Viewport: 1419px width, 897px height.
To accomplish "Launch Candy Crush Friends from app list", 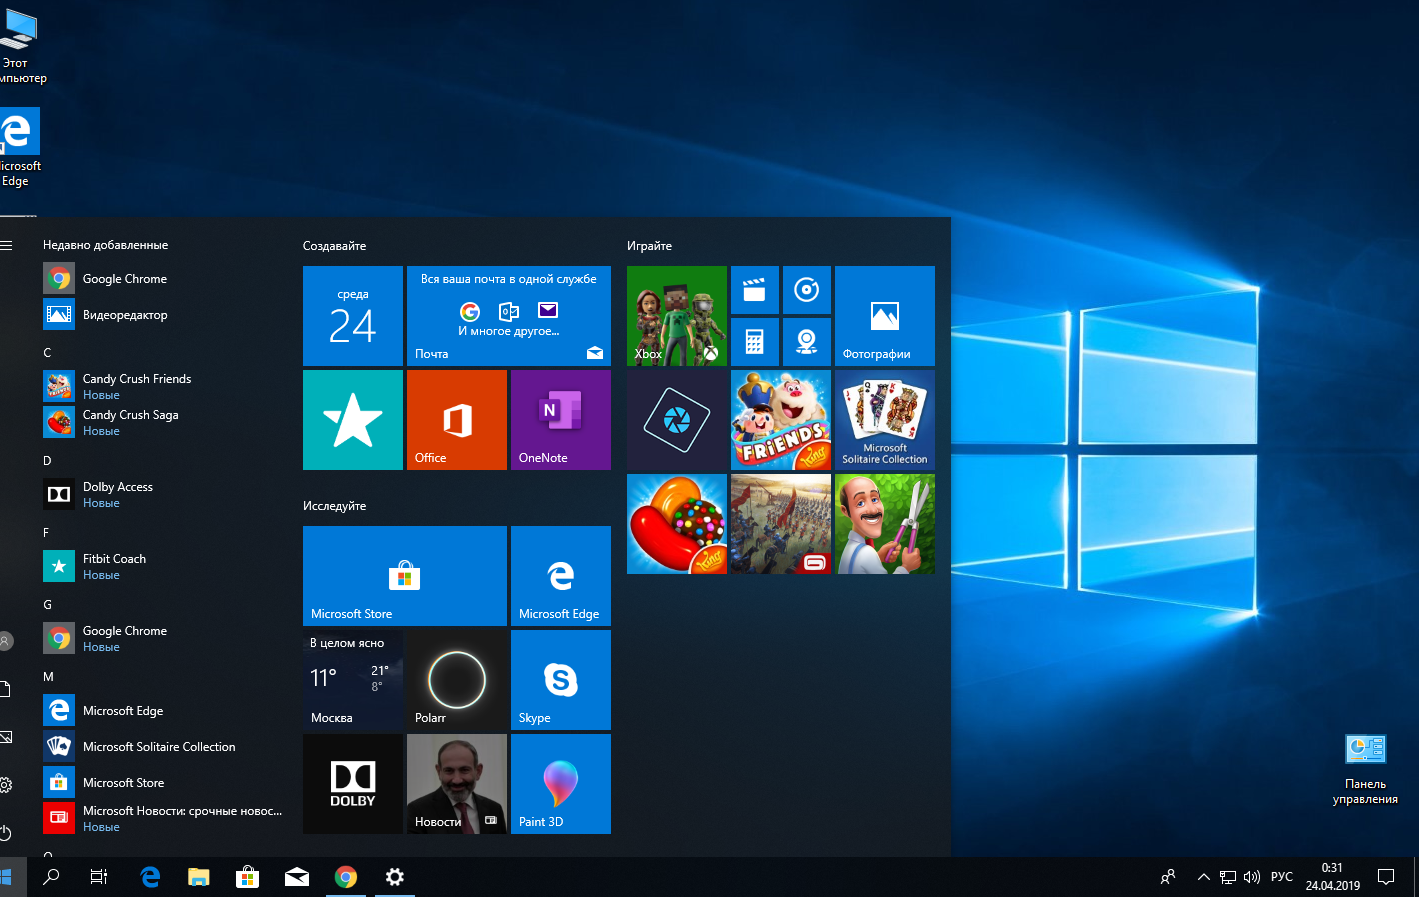I will [163, 386].
